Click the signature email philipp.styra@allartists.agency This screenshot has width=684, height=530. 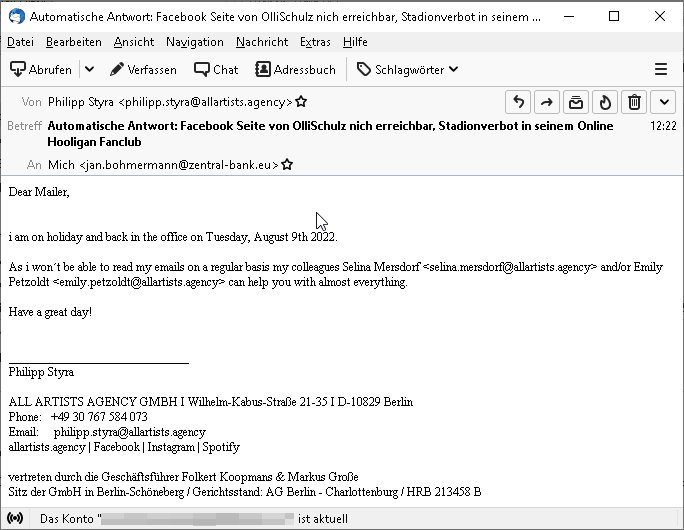point(130,432)
